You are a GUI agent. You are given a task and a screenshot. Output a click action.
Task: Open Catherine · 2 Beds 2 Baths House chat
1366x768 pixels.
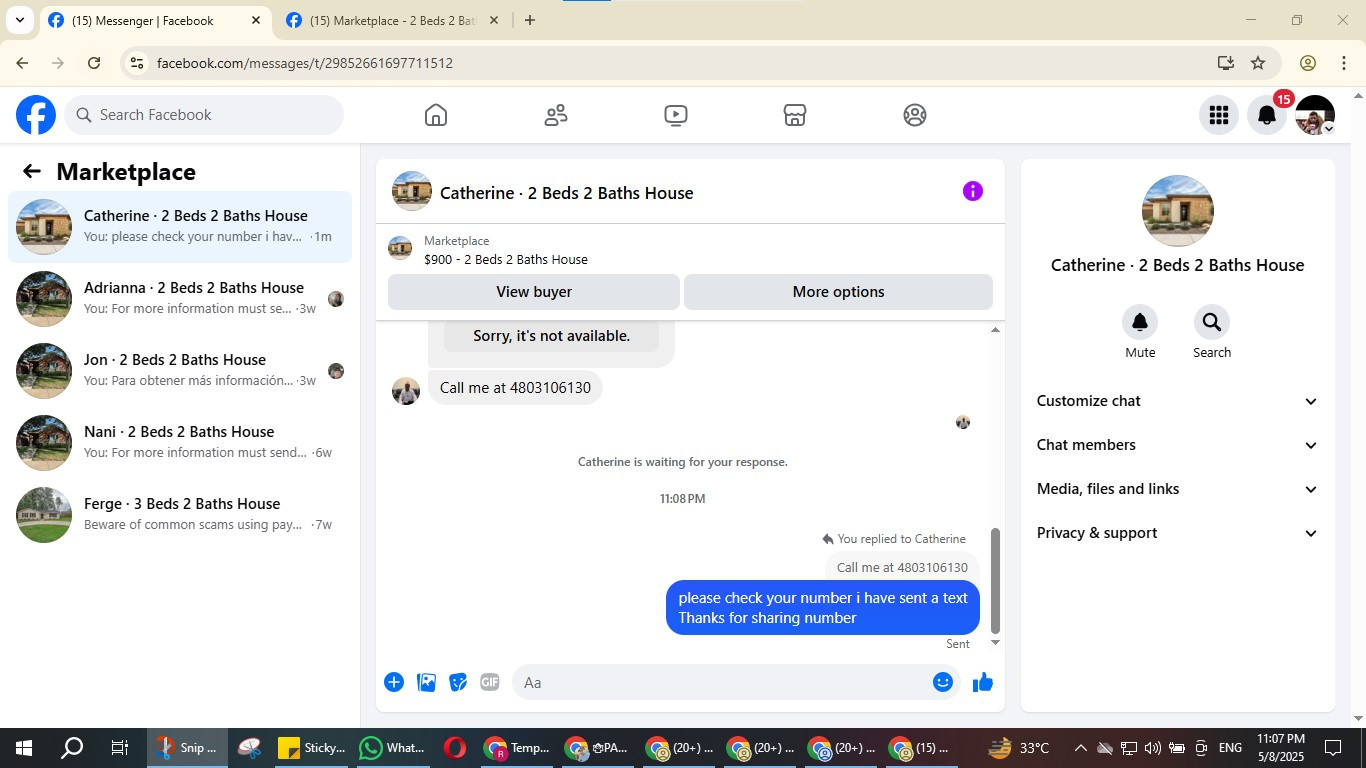(x=180, y=227)
